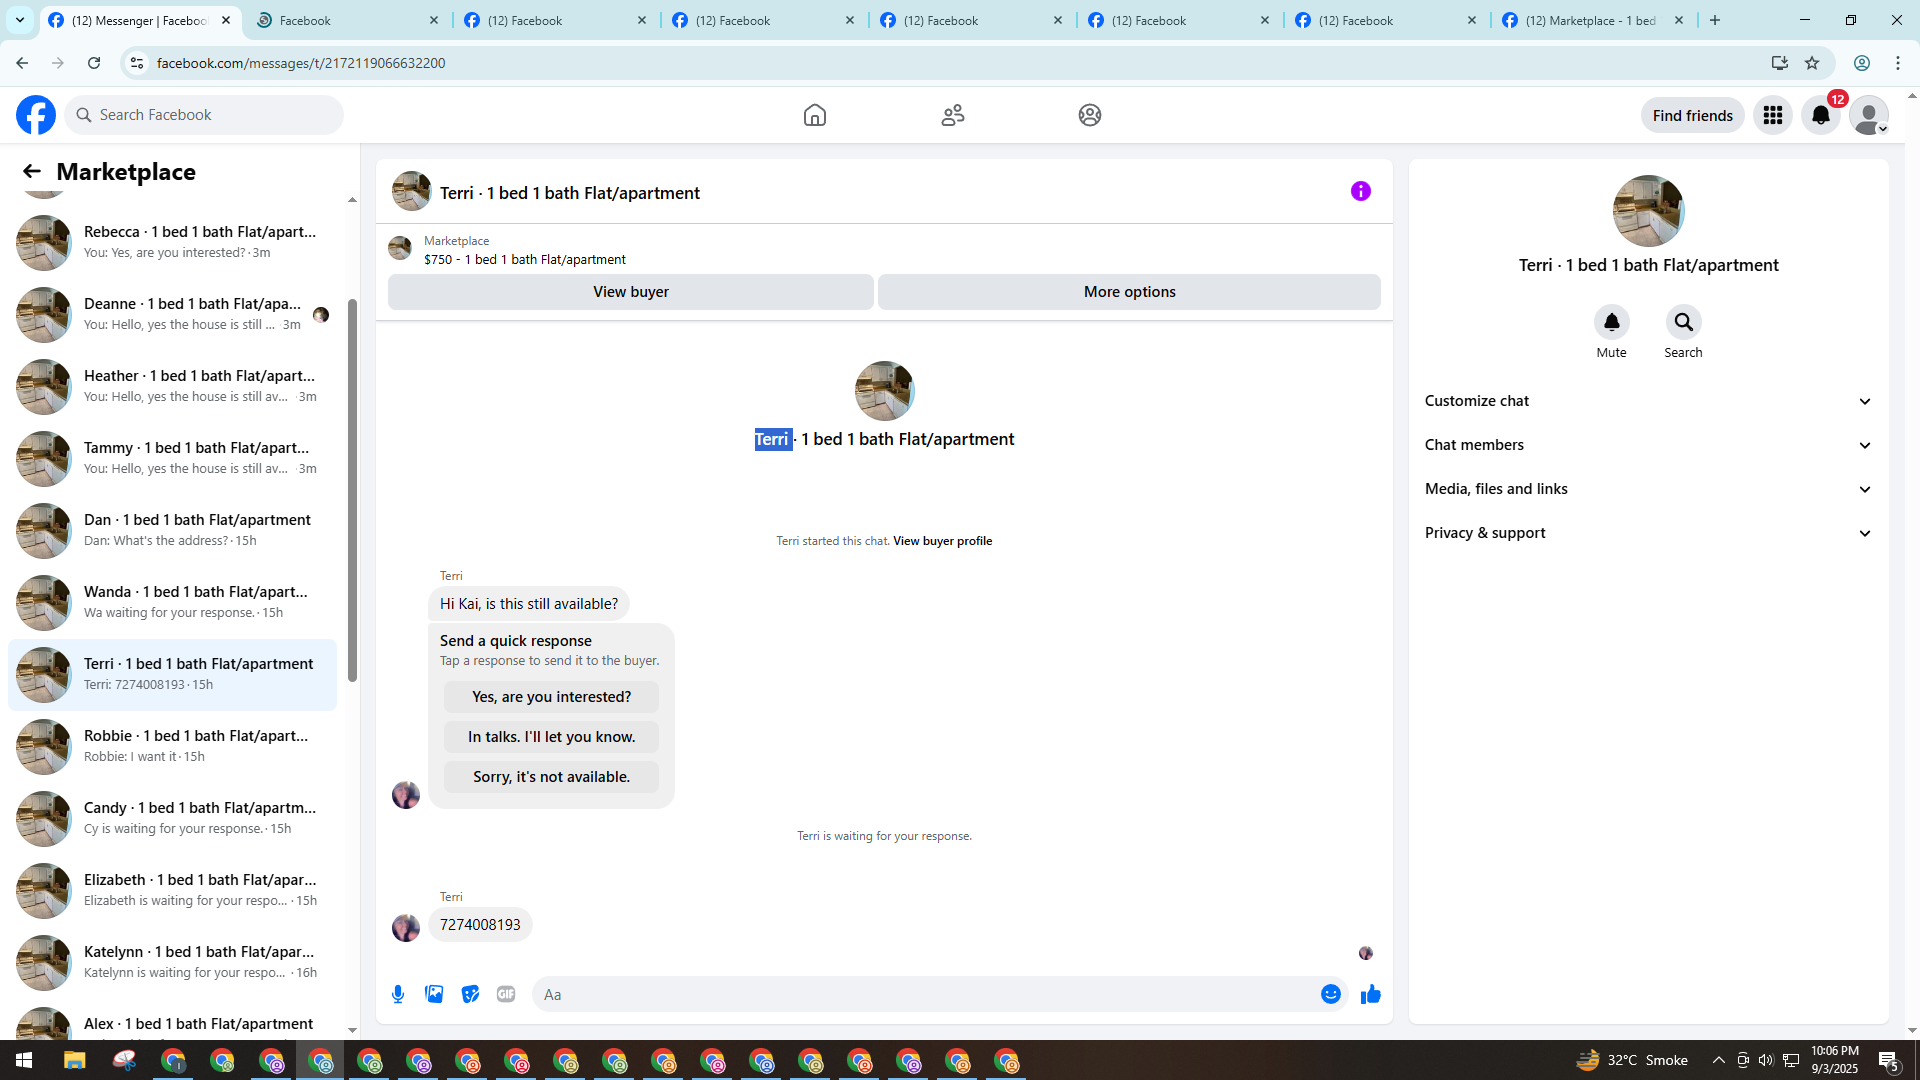This screenshot has width=1920, height=1080.
Task: Open Rebecca's conversation in the list
Action: tap(173, 243)
